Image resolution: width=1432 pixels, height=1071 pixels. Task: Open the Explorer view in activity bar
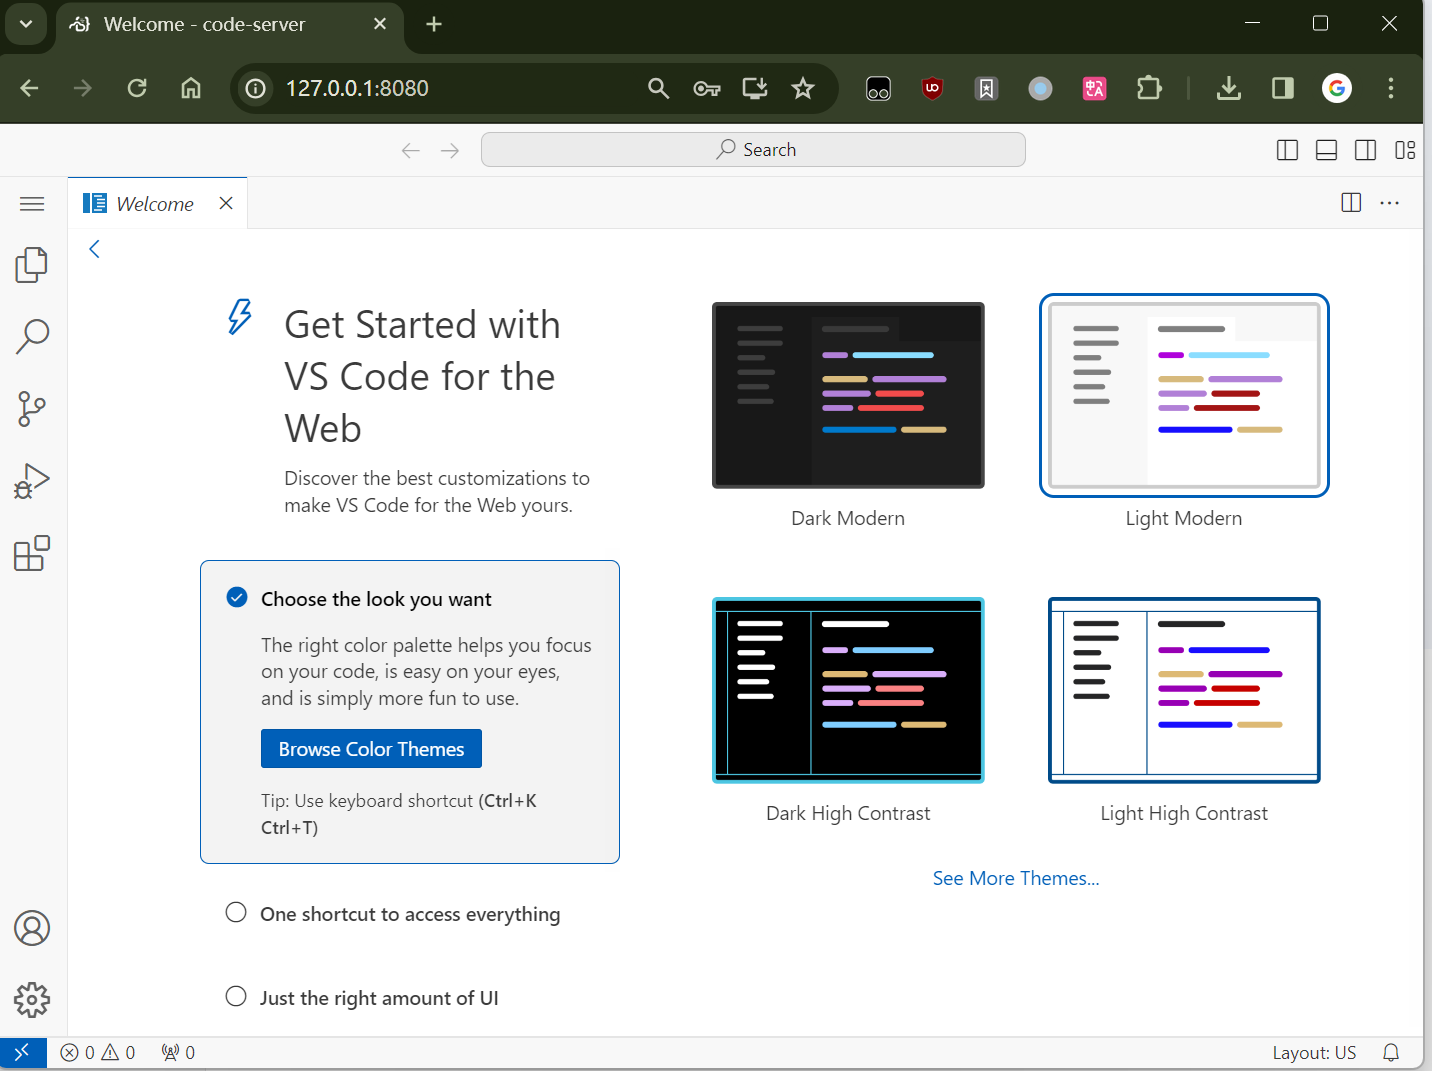click(32, 265)
